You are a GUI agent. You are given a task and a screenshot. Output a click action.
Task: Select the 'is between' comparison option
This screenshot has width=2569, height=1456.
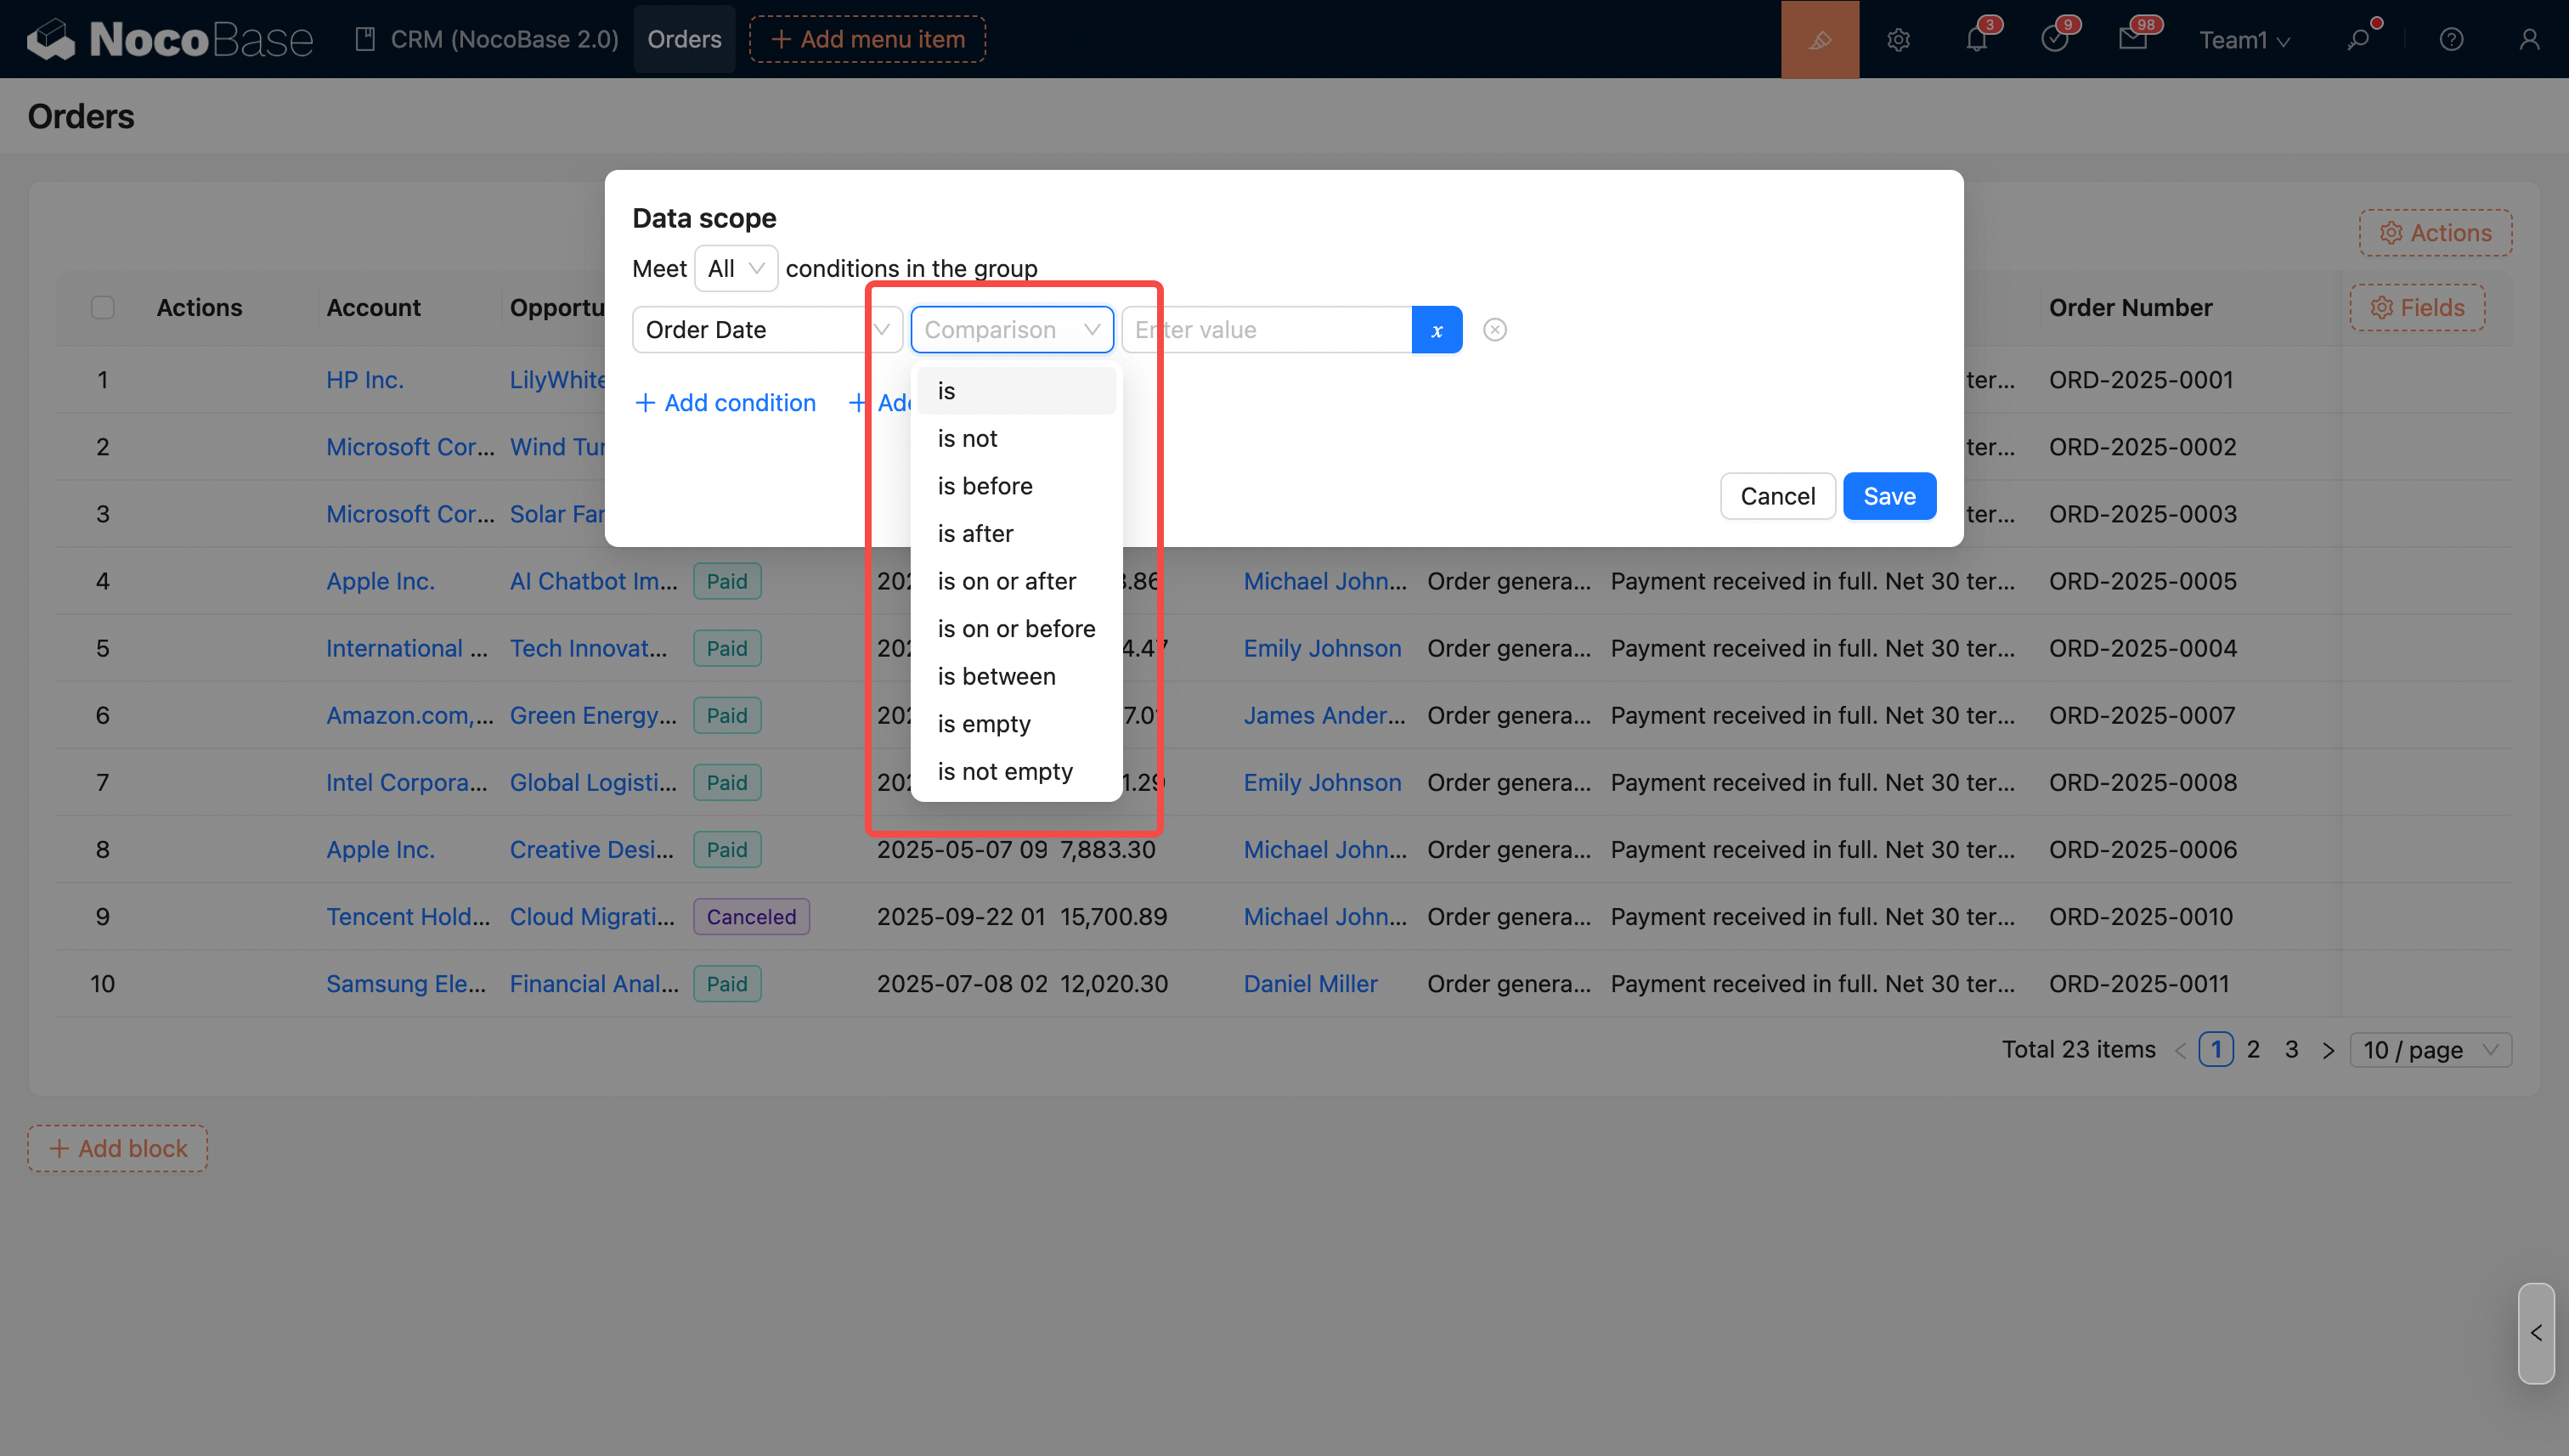(996, 676)
